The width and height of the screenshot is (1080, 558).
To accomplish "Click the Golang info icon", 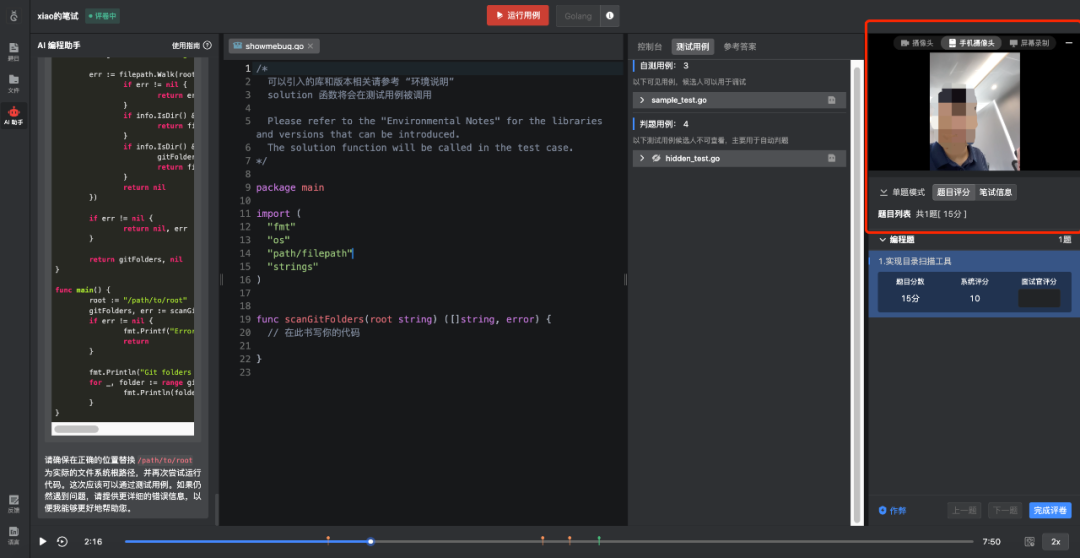I will 610,16.
